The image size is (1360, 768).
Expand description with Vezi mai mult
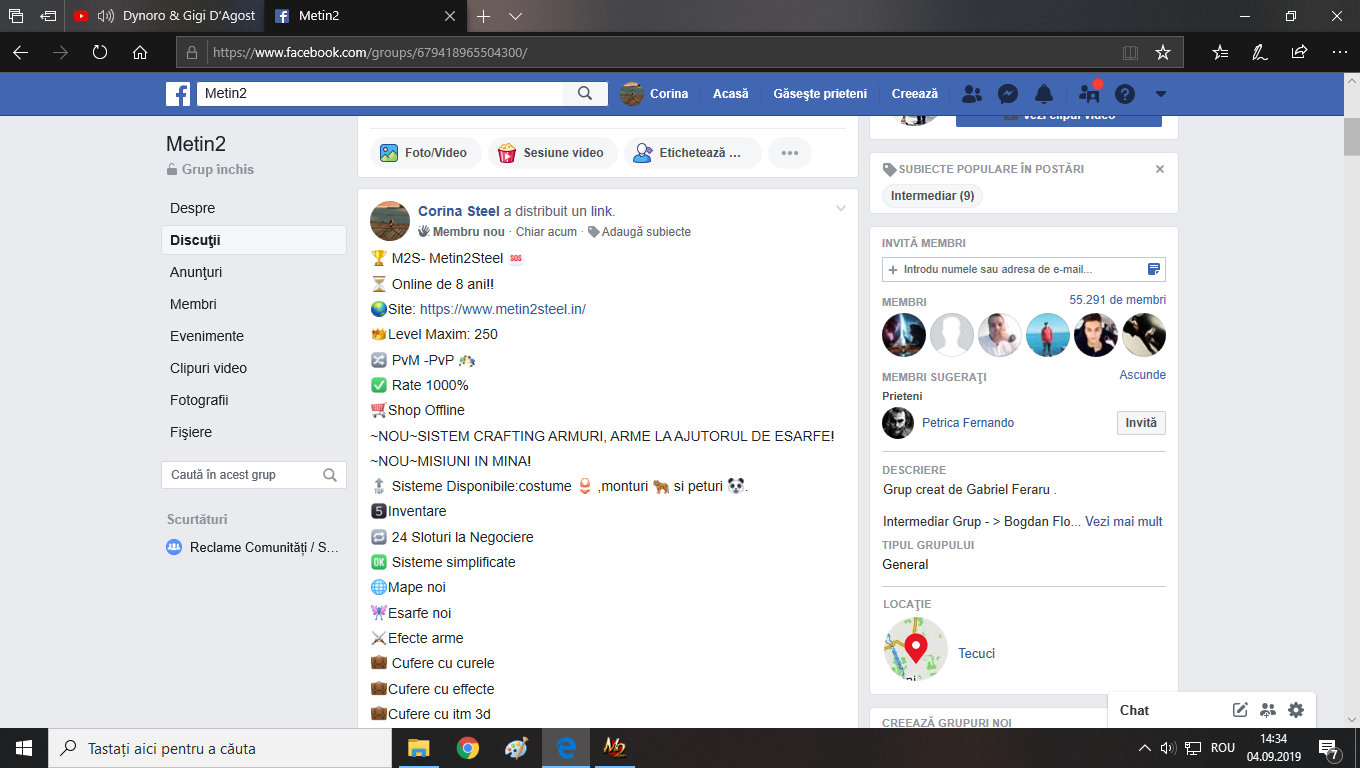1124,522
